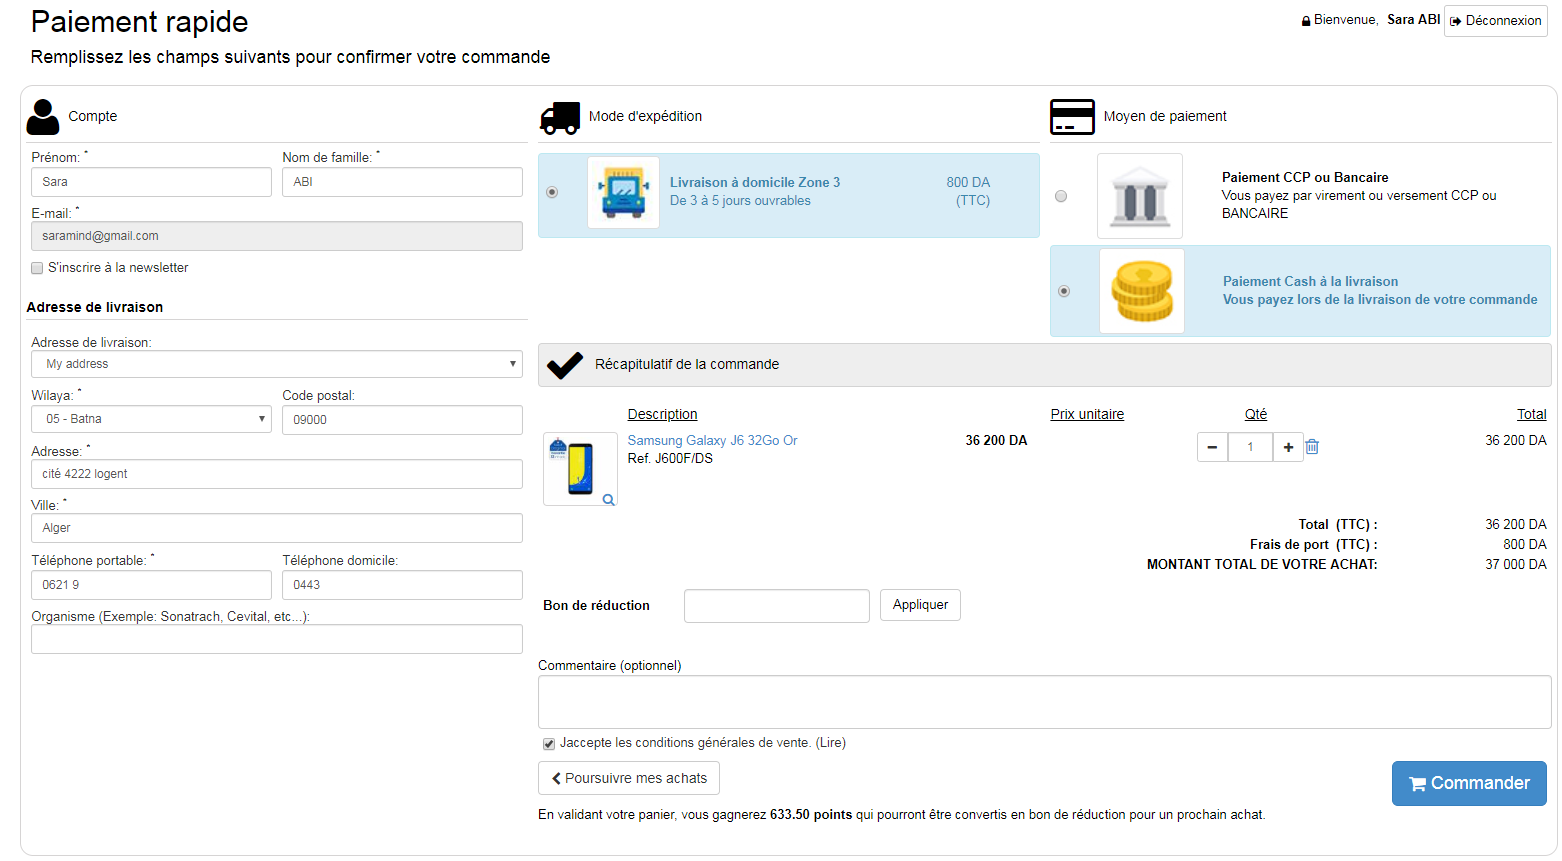Decrease quantity with the minus button
The width and height of the screenshot is (1562, 861).
[x=1212, y=447]
